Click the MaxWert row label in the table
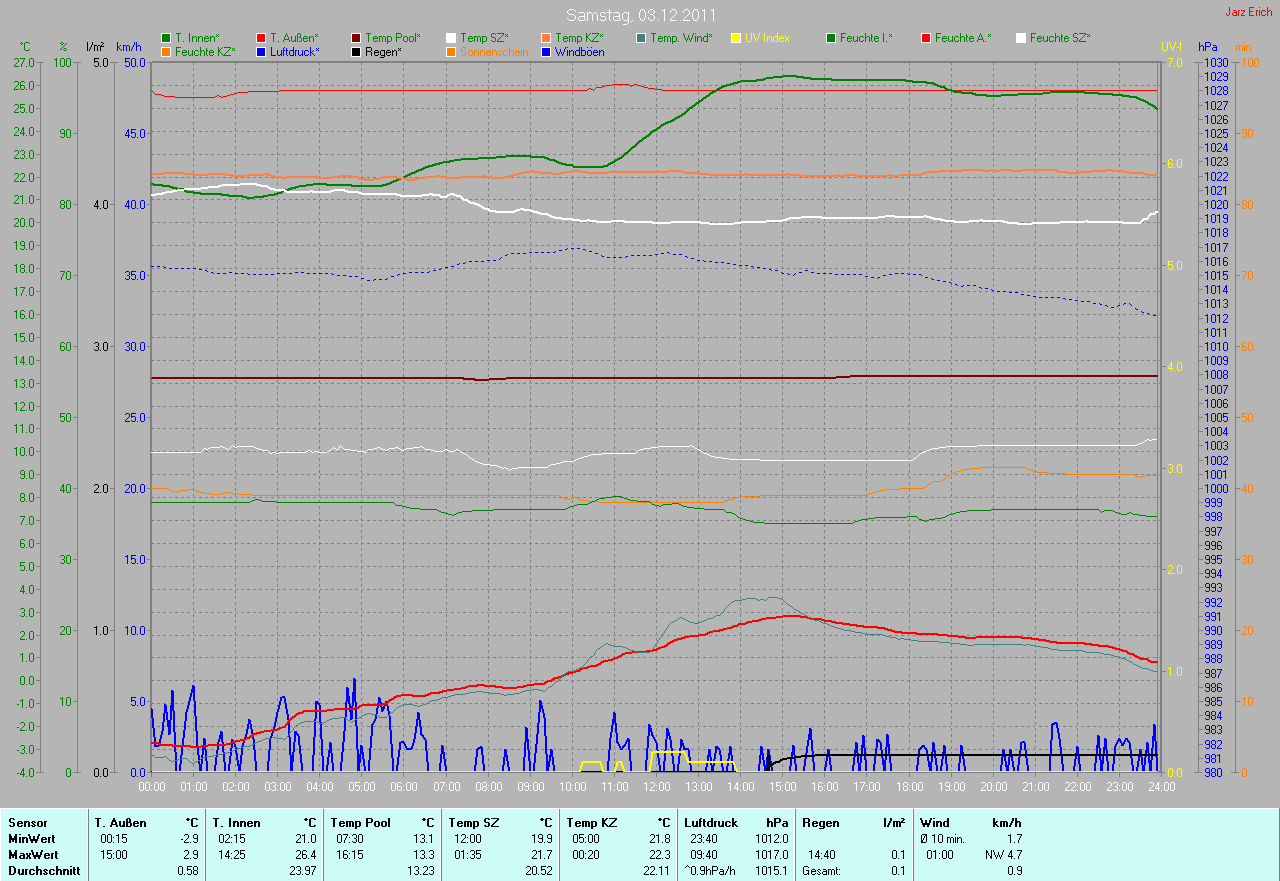The width and height of the screenshot is (1280, 881). tap(32, 855)
